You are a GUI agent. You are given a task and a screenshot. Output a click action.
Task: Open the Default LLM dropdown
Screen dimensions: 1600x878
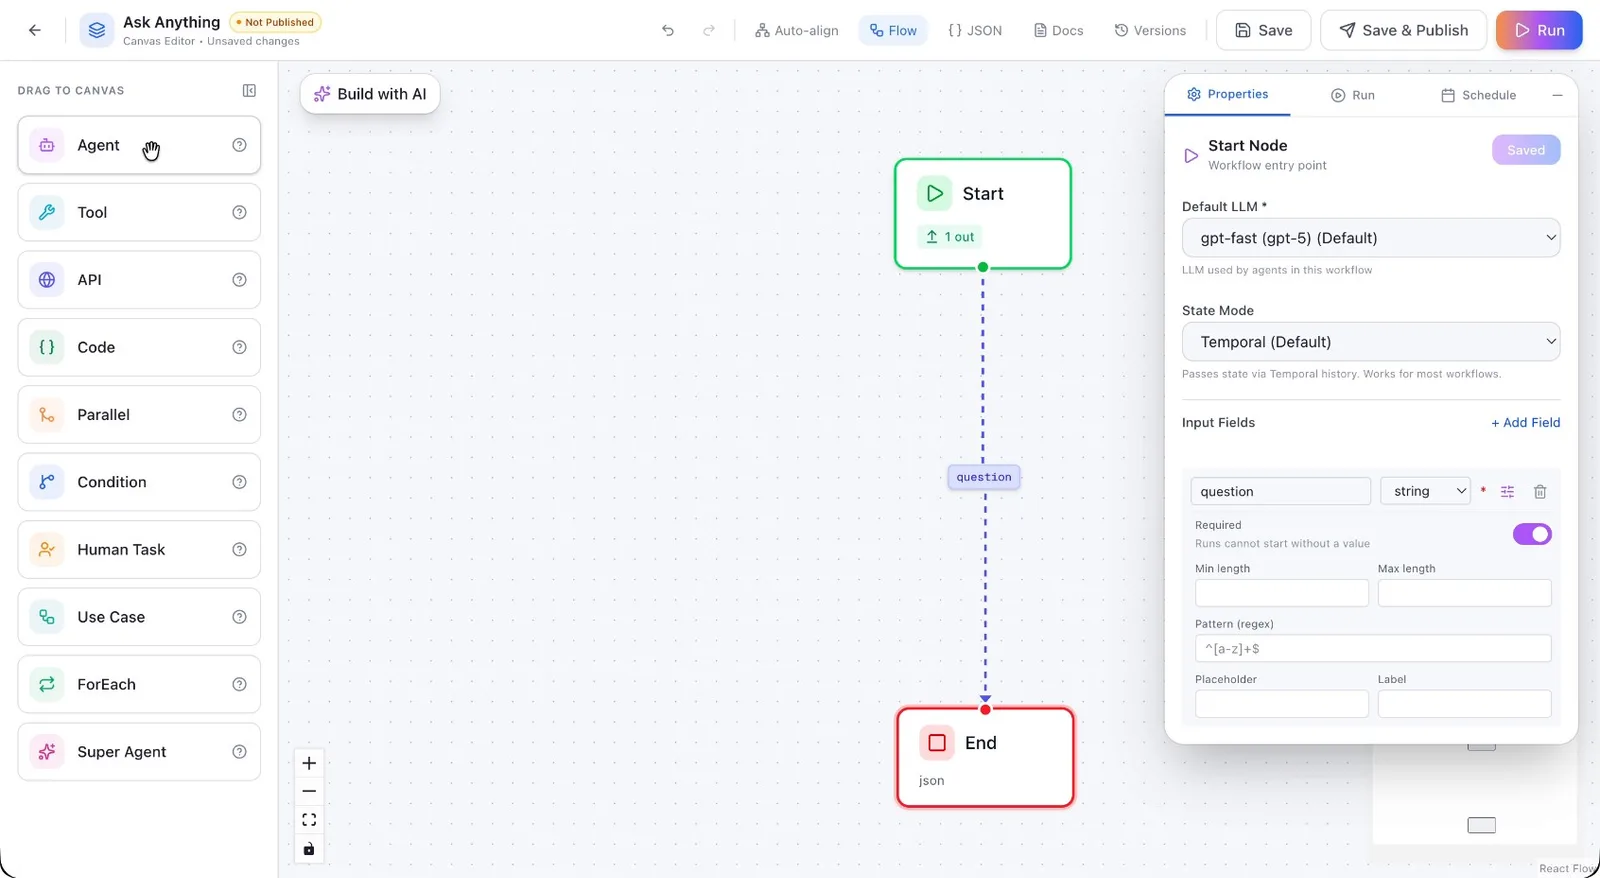1371,238
